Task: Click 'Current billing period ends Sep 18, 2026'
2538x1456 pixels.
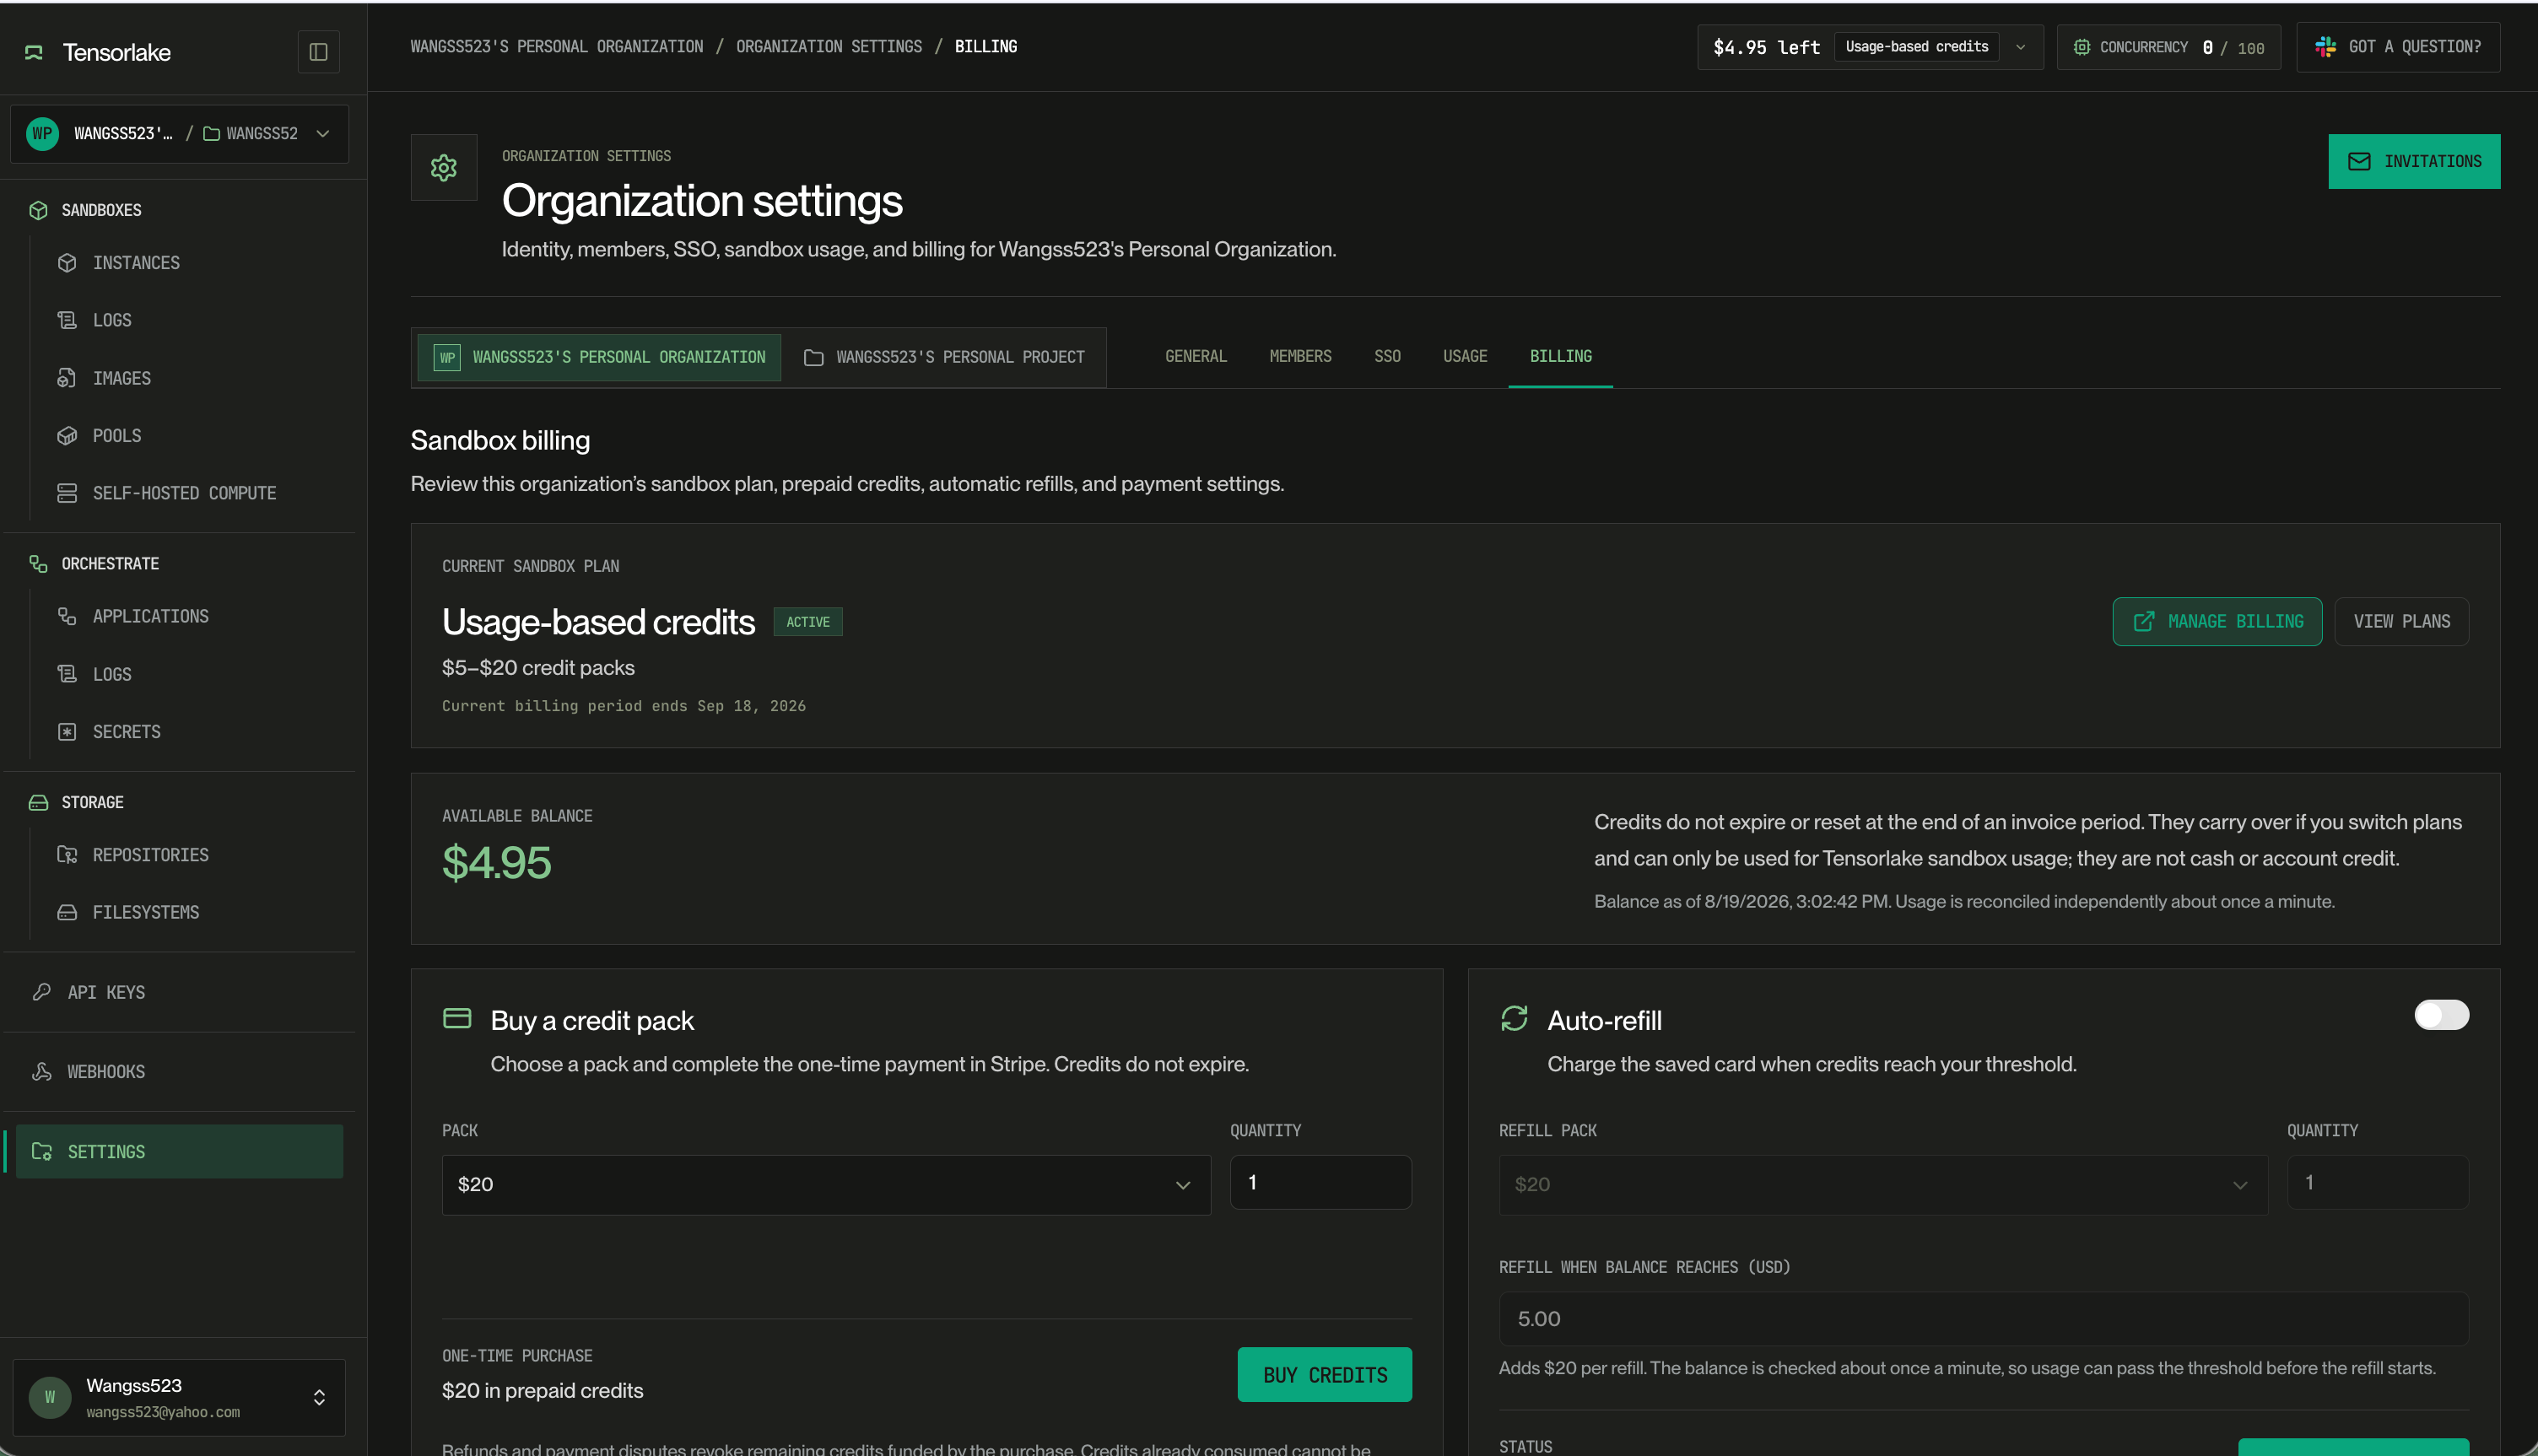Action: (x=624, y=706)
